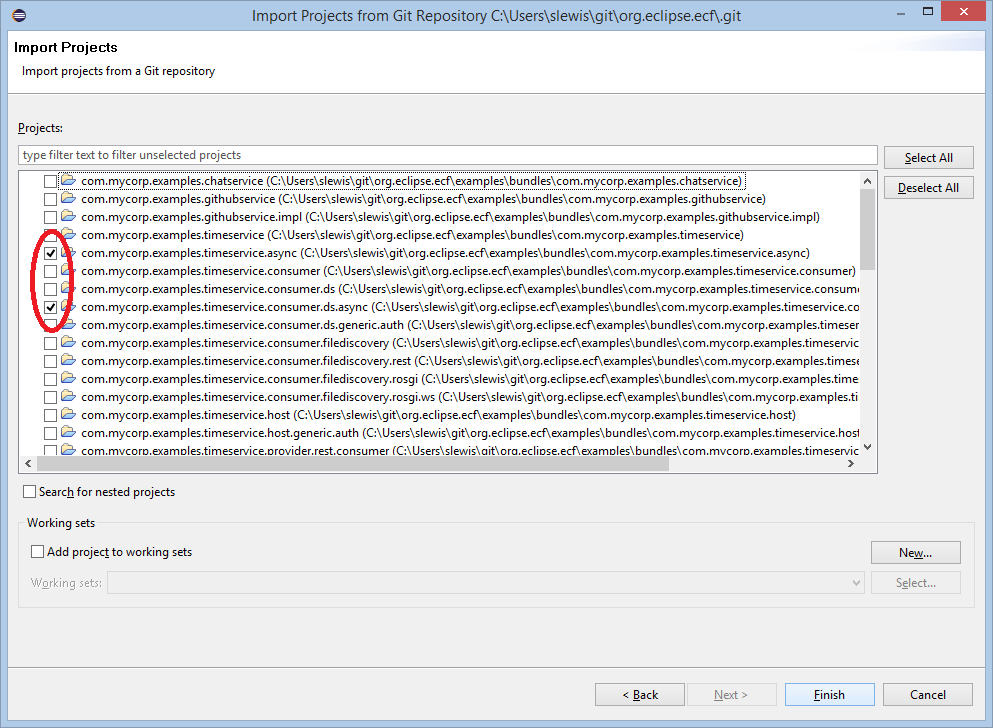Check the com.mycorp.examples.githubservice checkbox
The height and width of the screenshot is (728, 993).
[50, 199]
